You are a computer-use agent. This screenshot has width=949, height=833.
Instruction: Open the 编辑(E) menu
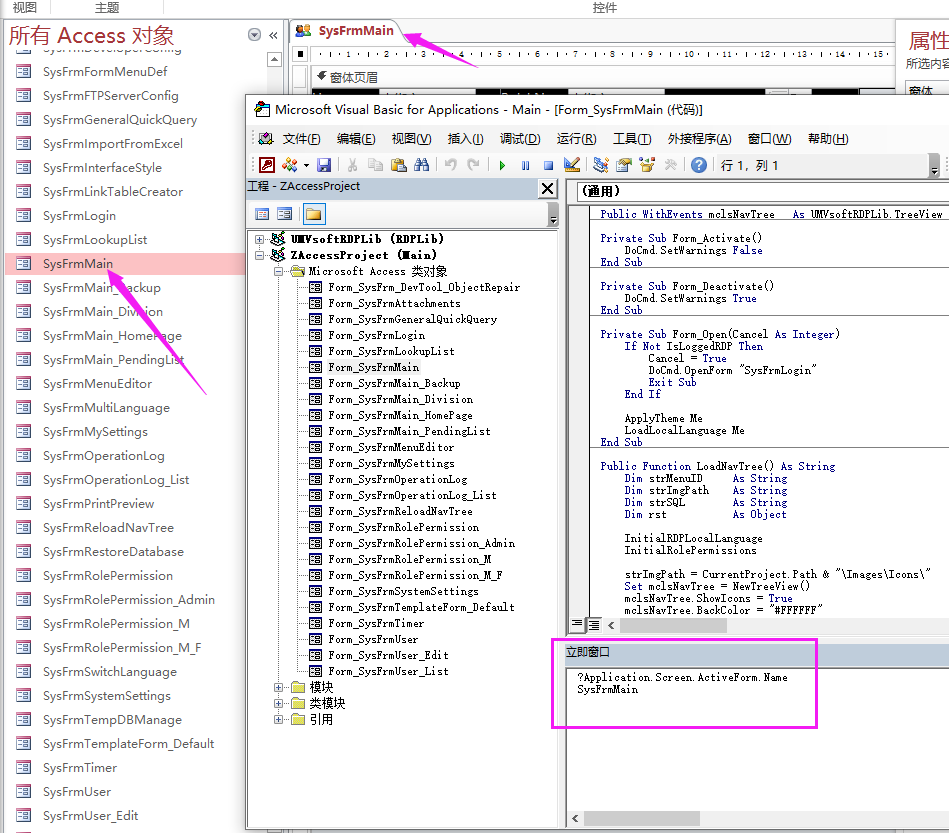356,139
